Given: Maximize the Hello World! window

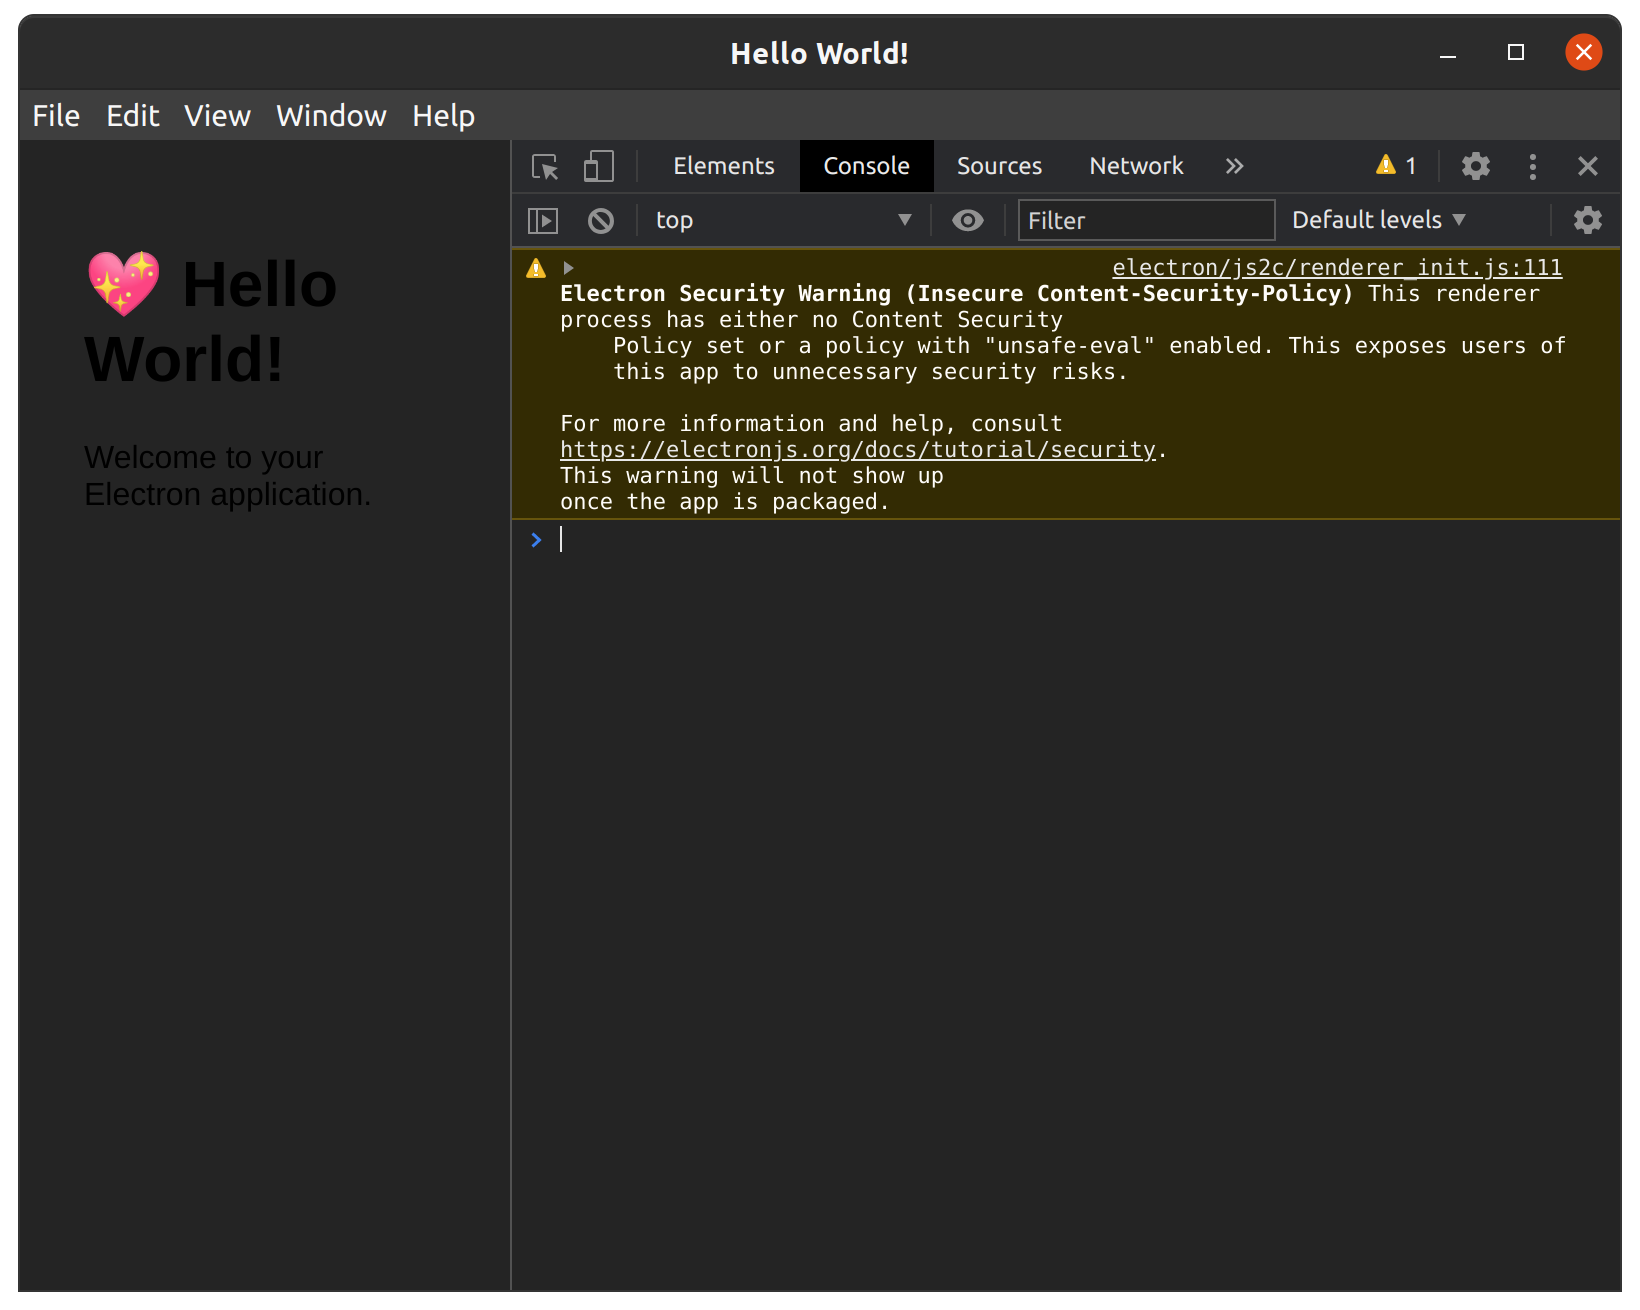Looking at the screenshot, I should tap(1516, 53).
